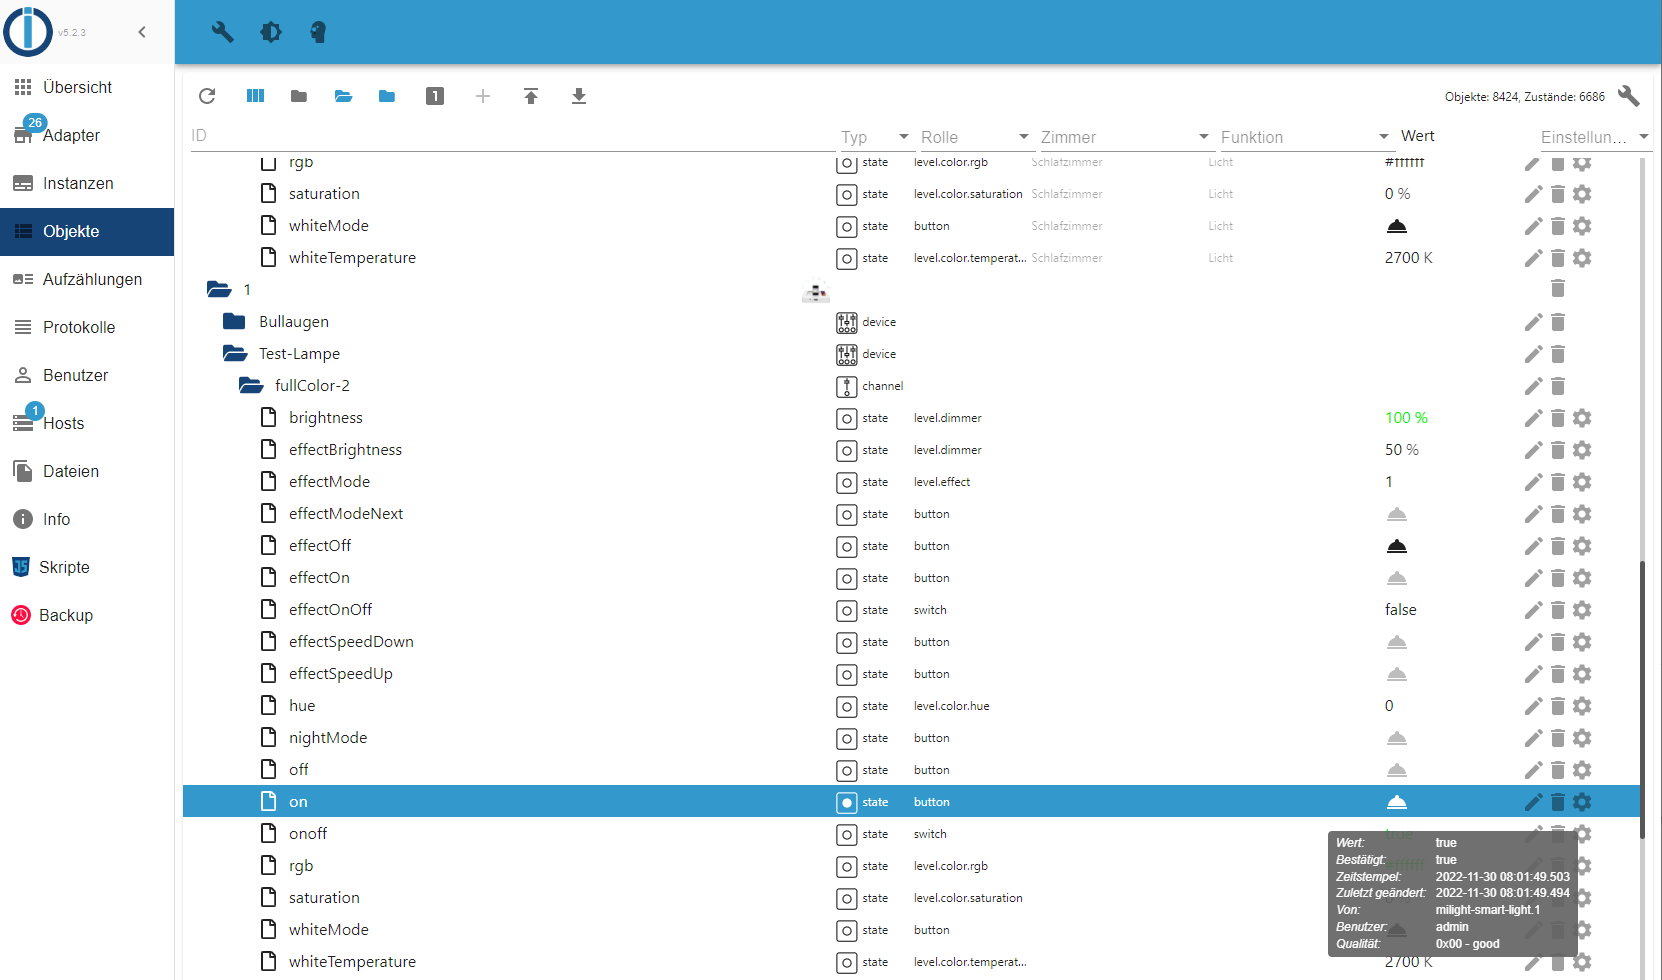The height and width of the screenshot is (980, 1662).
Task: Toggle the effectOnOff false value
Action: point(1400,610)
